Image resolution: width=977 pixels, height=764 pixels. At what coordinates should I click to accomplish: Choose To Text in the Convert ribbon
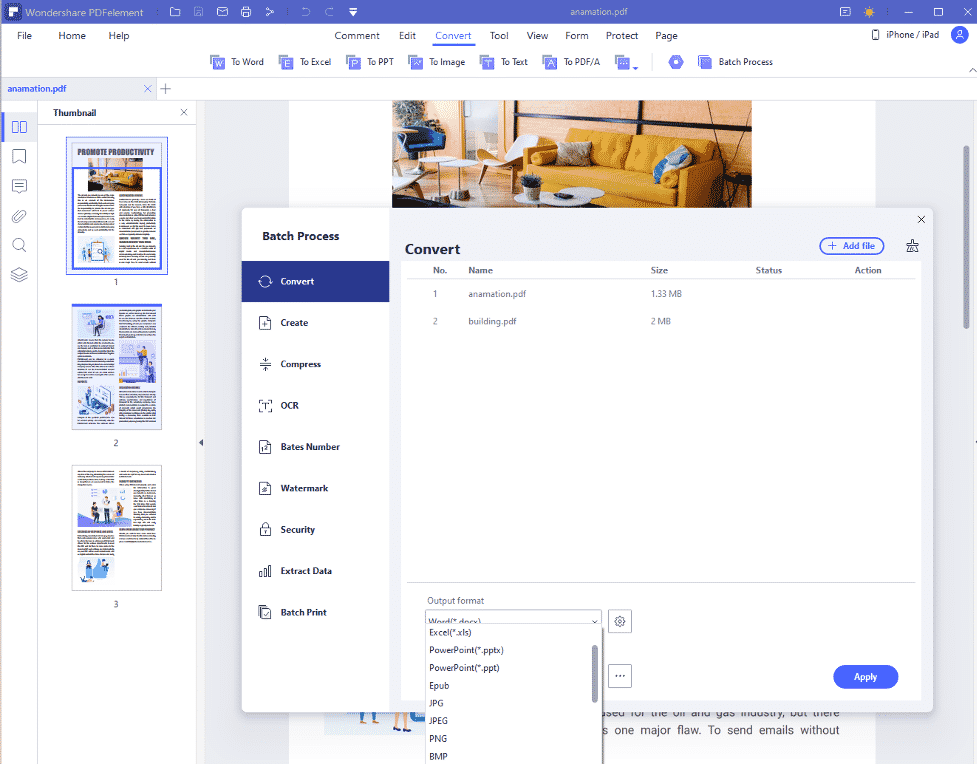503,62
